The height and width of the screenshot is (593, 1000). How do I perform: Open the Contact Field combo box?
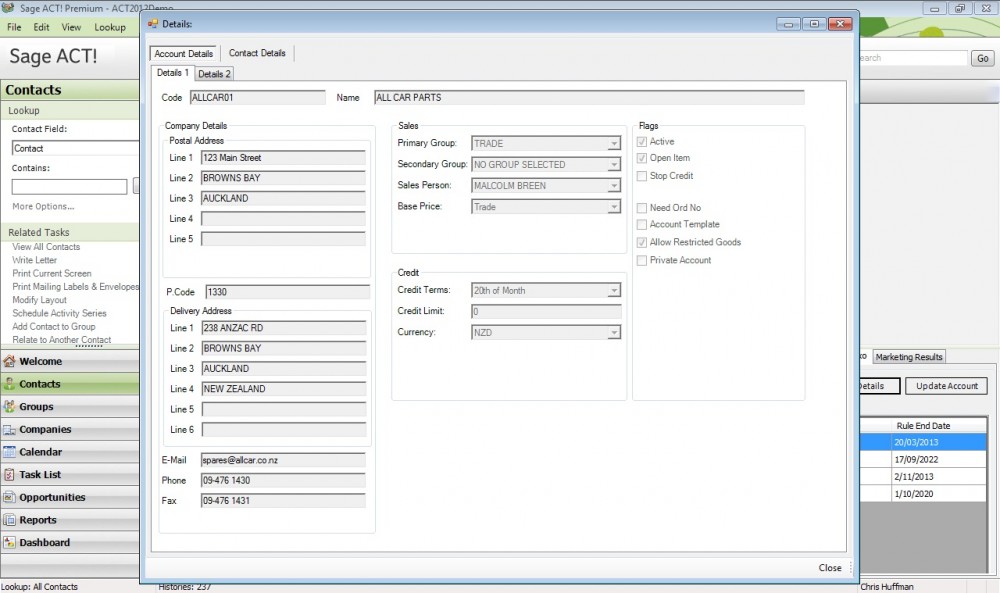click(75, 148)
